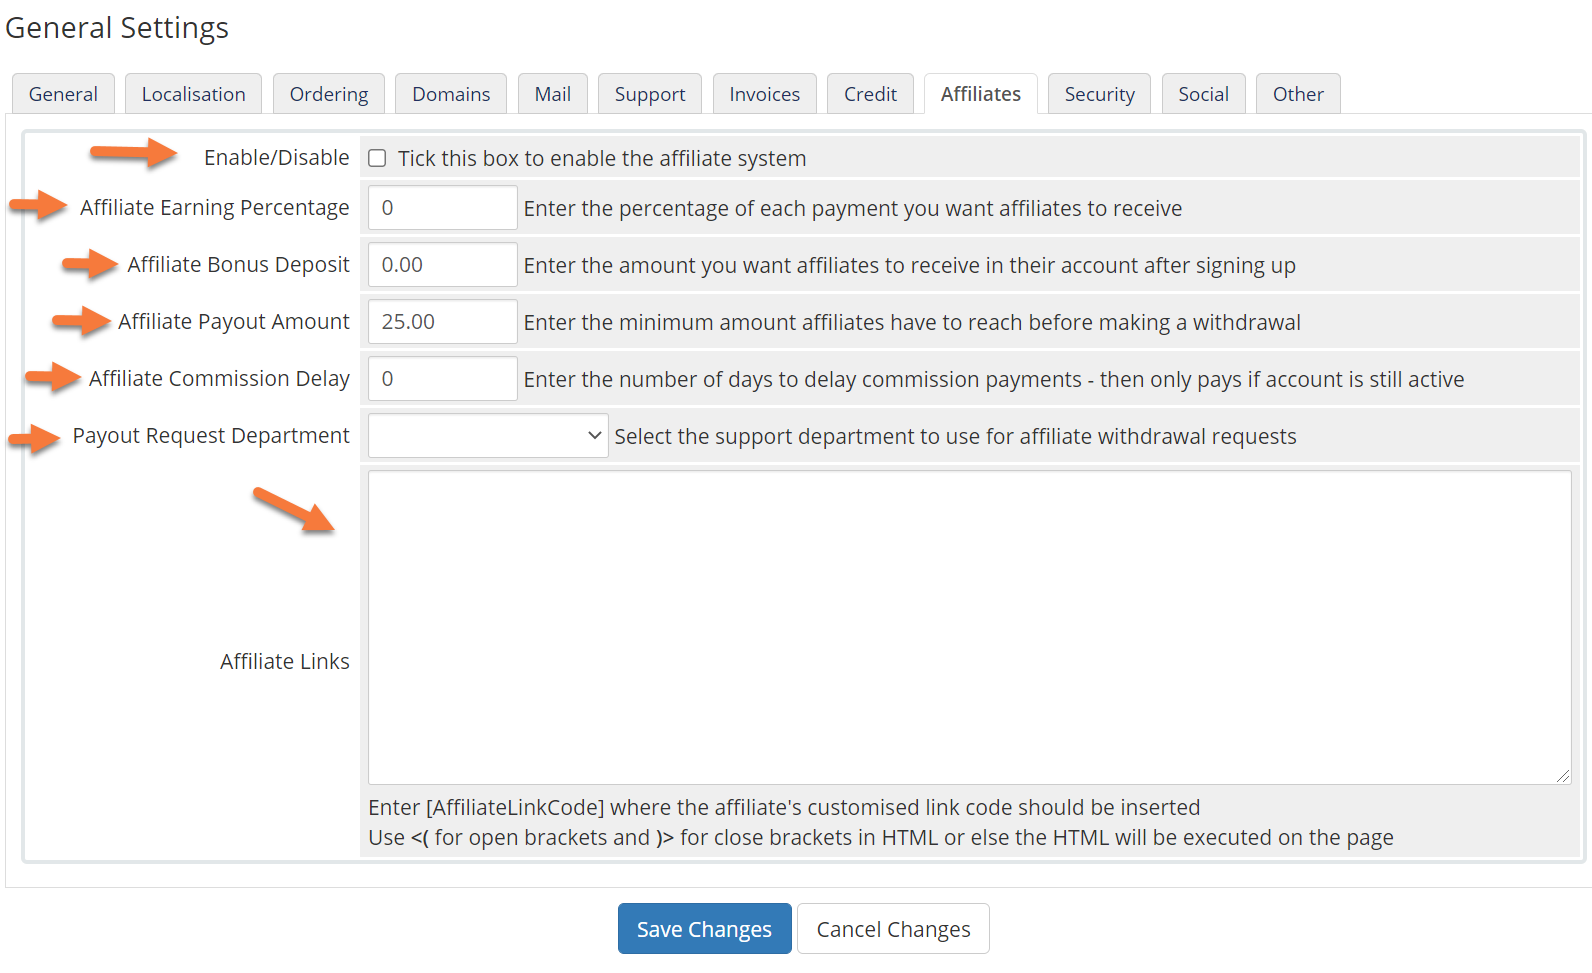
Task: Select the Credit tab
Action: [x=870, y=94]
